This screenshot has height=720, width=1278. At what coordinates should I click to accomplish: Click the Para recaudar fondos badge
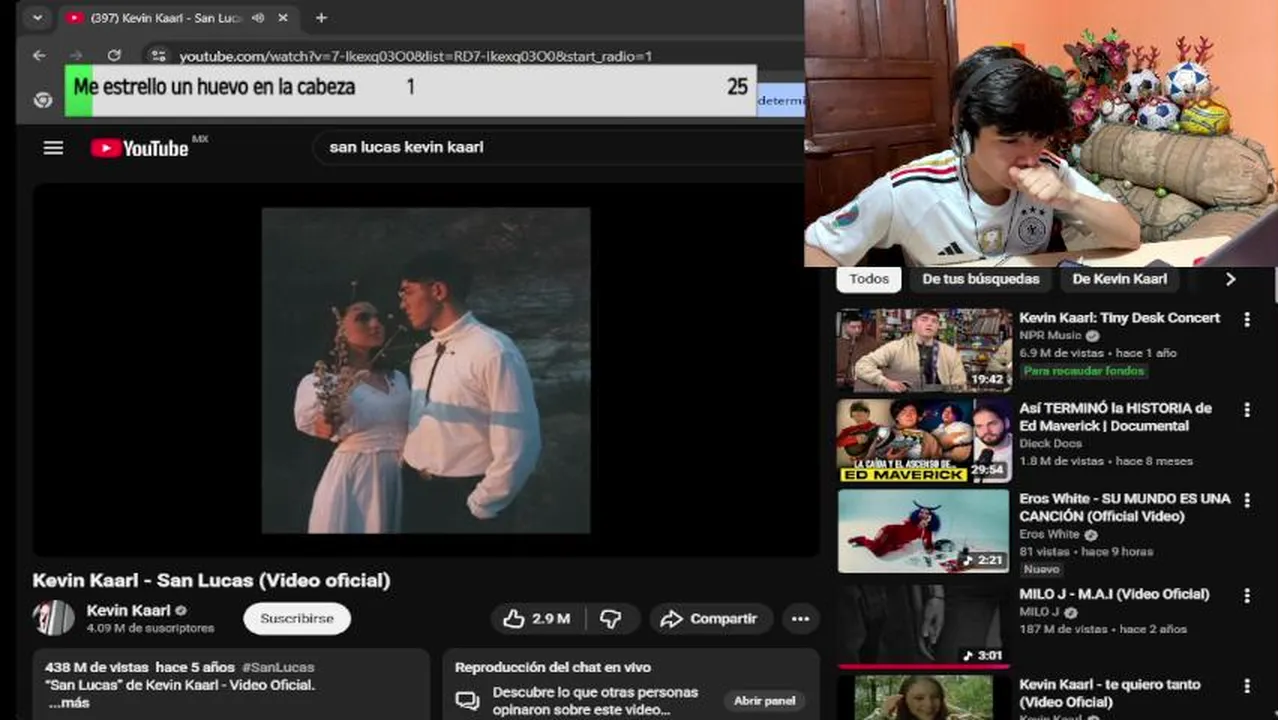click(x=1083, y=371)
